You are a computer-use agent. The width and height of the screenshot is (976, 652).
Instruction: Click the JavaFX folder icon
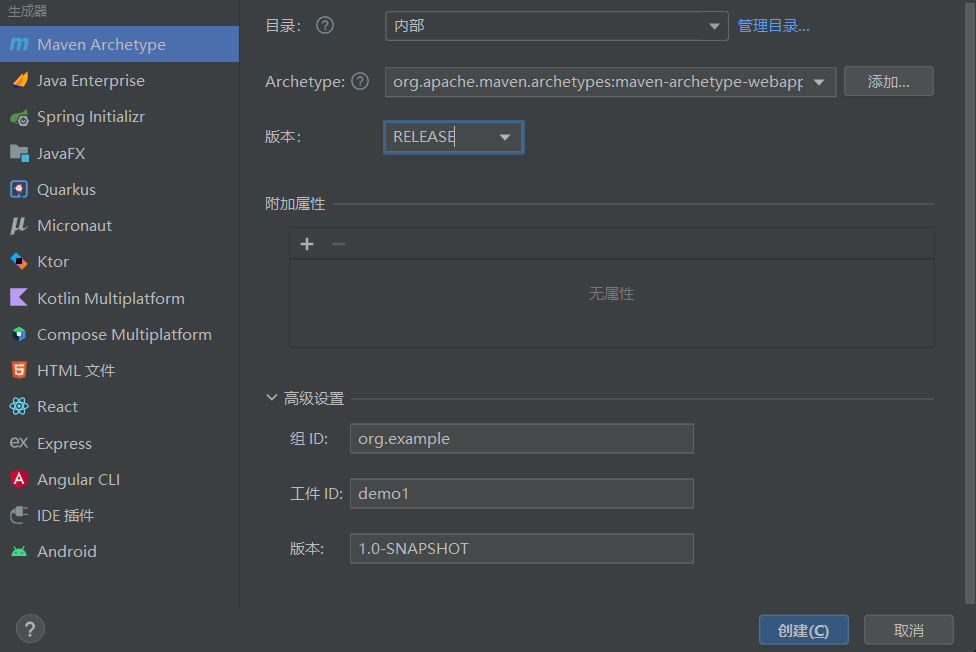(19, 153)
